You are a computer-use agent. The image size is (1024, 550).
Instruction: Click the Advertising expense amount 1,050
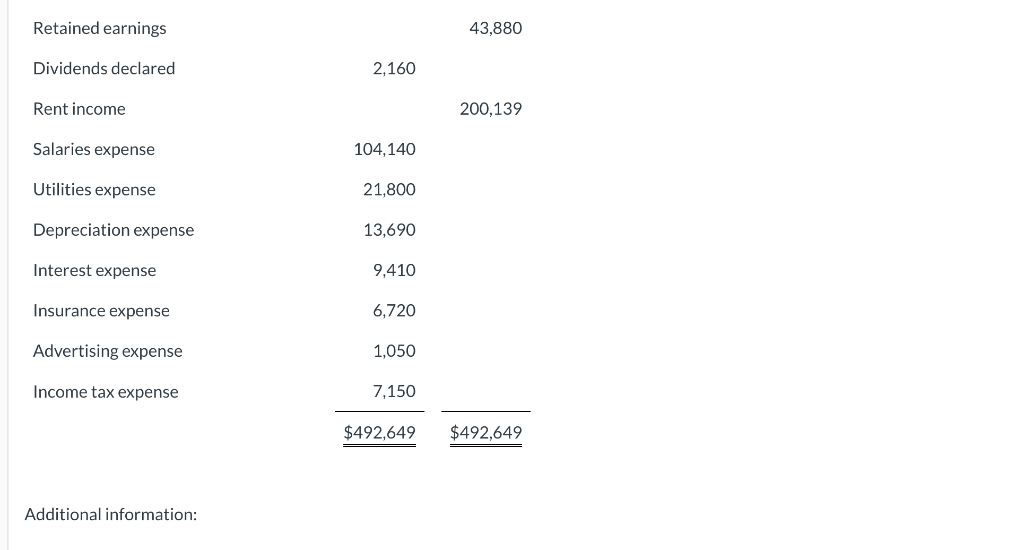[394, 351]
